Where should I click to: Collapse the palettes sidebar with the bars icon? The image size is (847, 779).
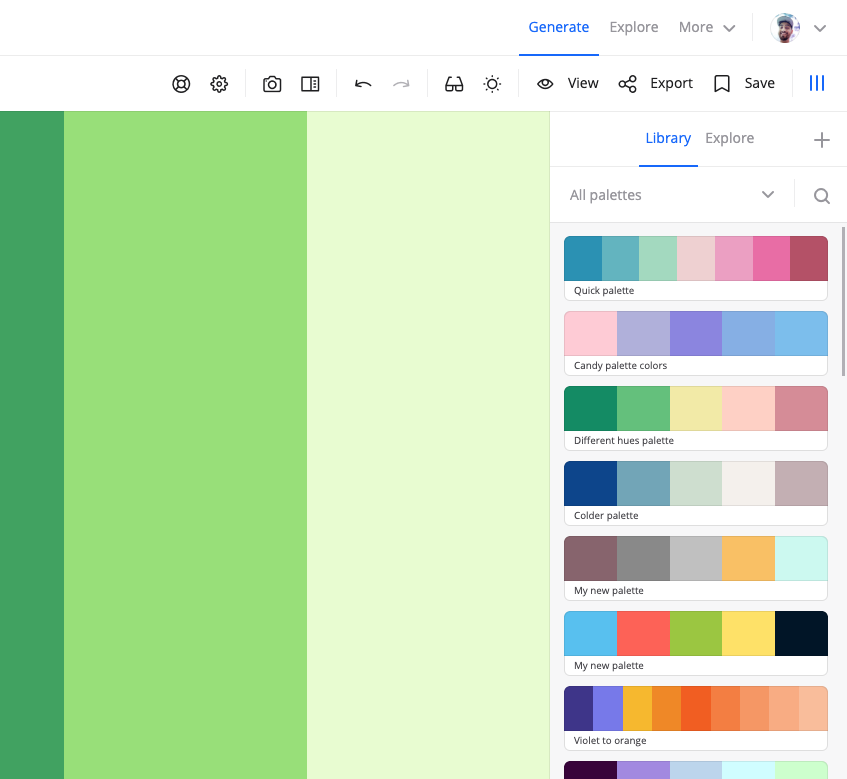(817, 83)
